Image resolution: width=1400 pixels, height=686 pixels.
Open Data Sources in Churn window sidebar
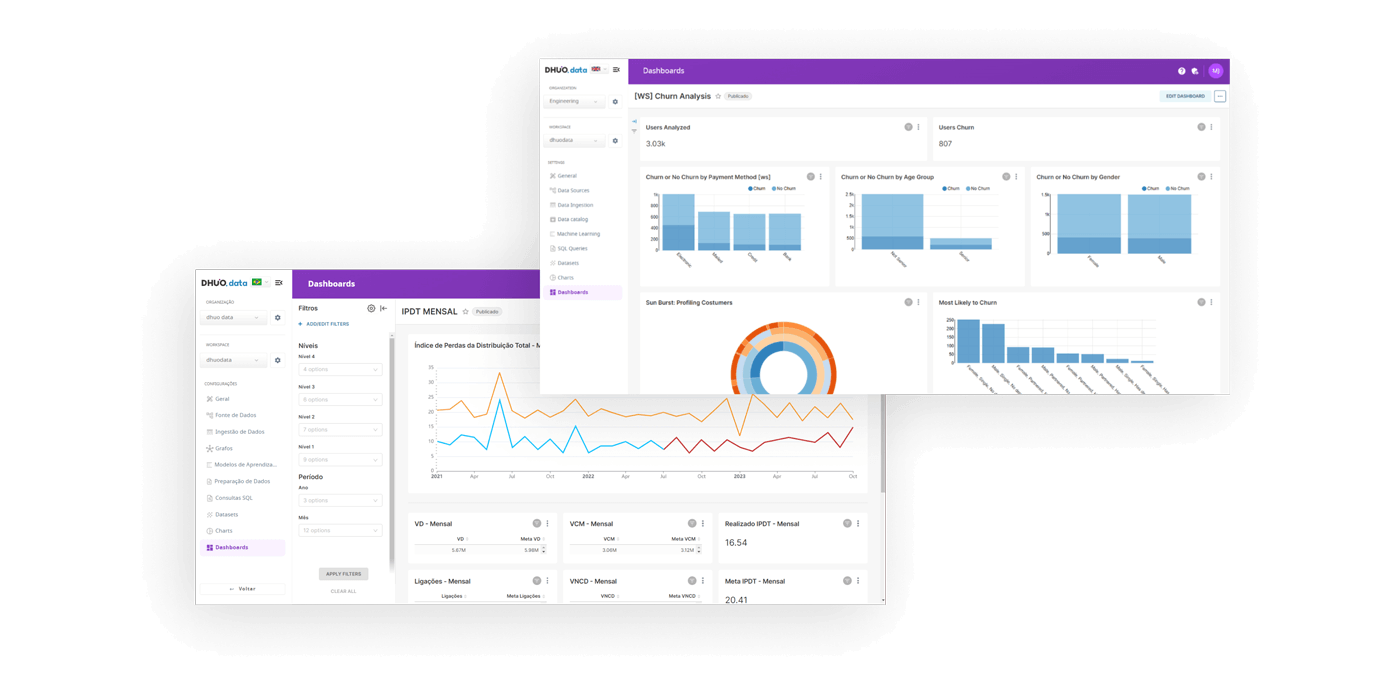572,190
